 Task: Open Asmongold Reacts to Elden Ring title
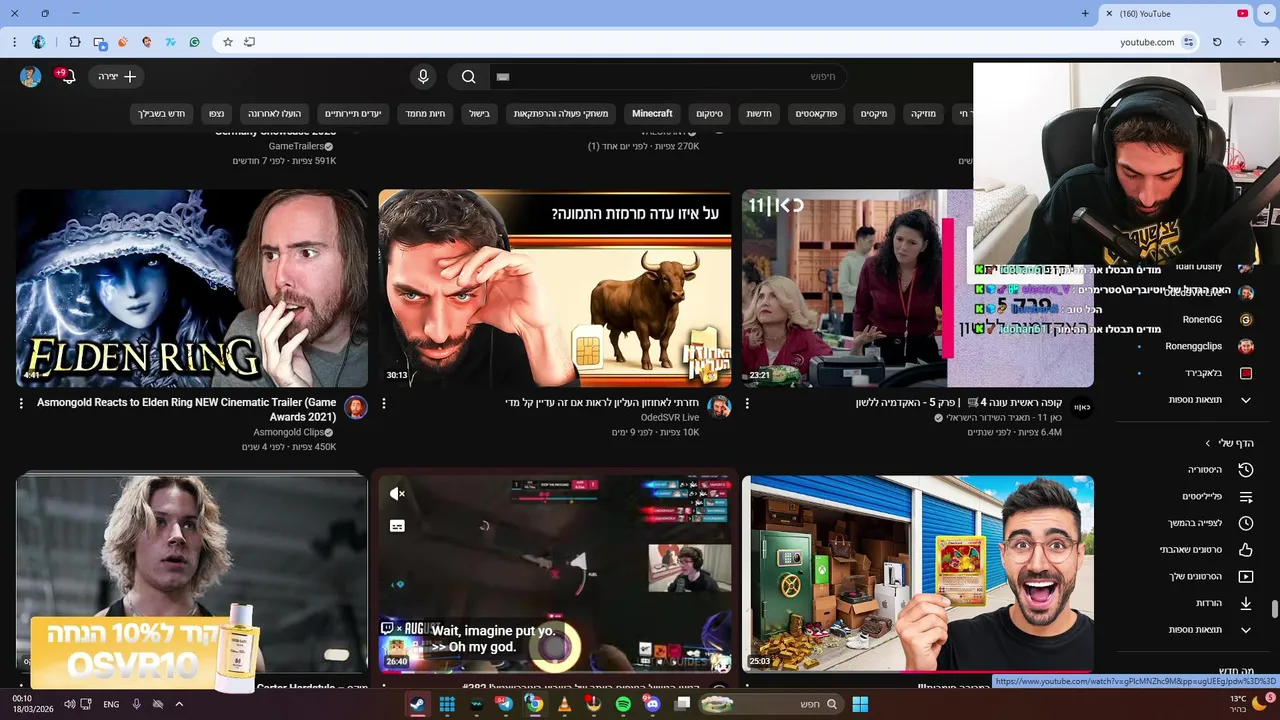(x=187, y=409)
